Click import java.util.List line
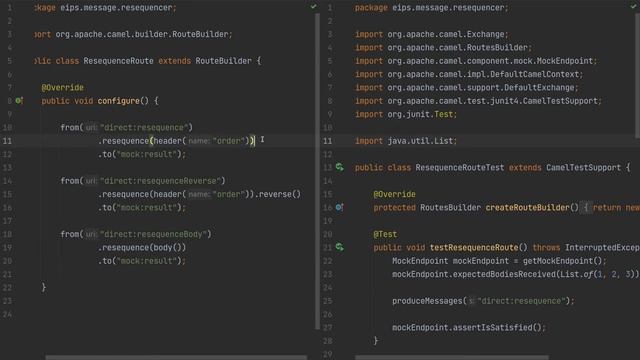Screen dimensions: 640x360 coord(406,141)
